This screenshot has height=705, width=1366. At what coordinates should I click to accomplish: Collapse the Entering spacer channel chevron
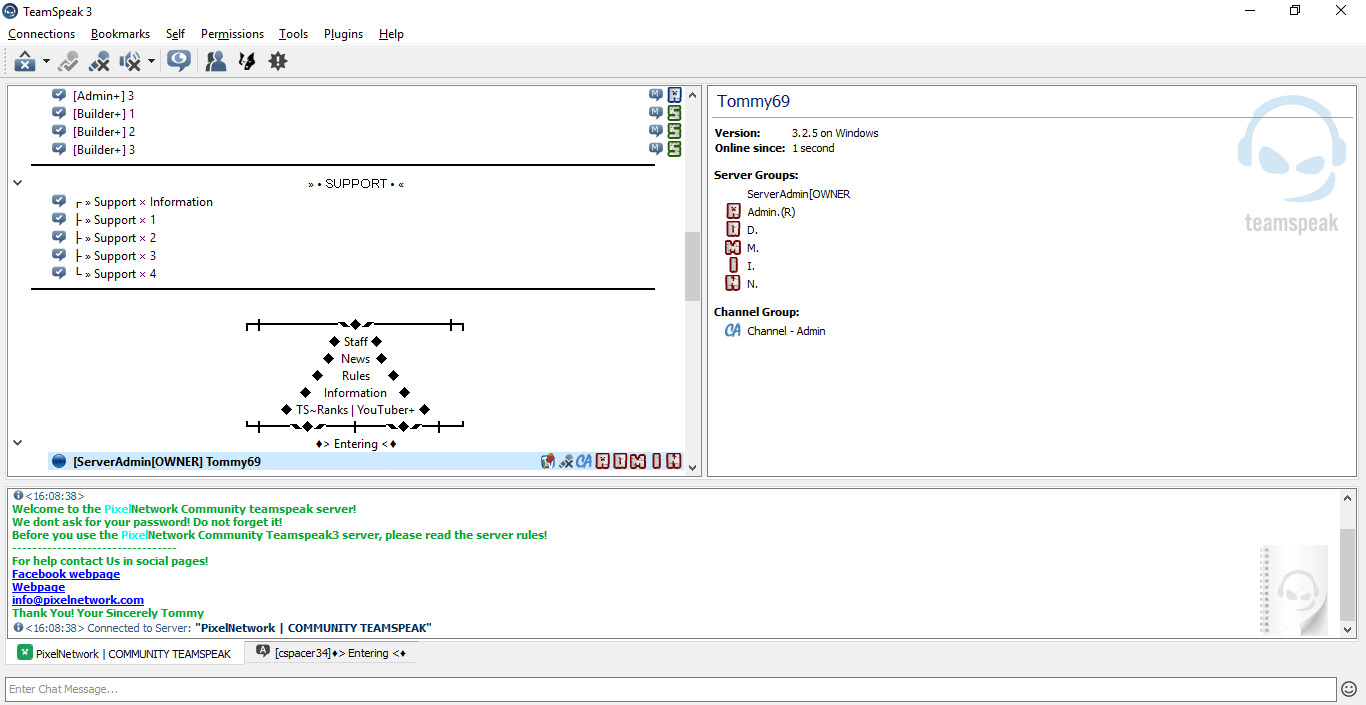click(x=17, y=442)
